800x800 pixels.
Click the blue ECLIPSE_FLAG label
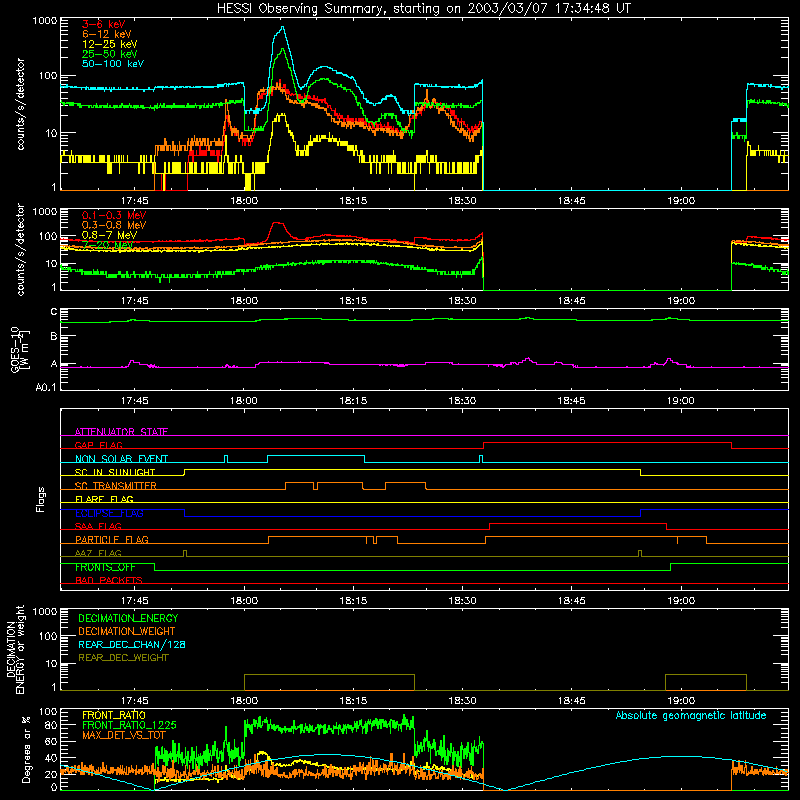(x=109, y=513)
